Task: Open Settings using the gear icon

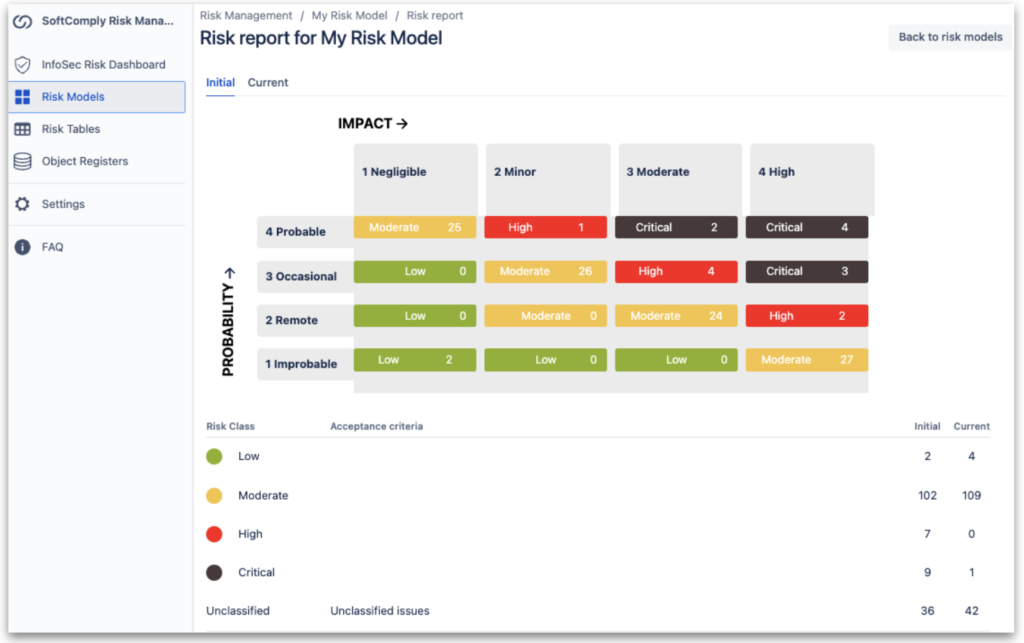Action: point(22,205)
